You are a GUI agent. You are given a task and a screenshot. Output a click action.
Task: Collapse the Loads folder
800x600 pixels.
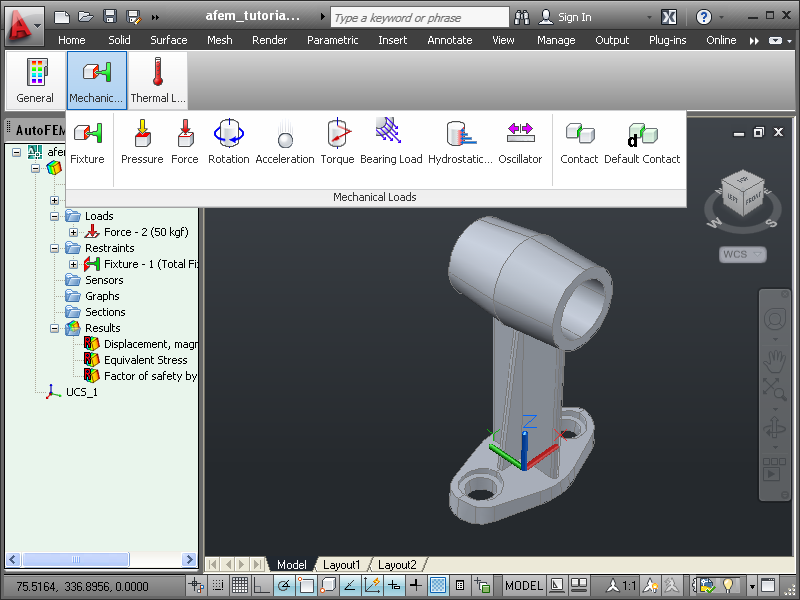click(55, 216)
